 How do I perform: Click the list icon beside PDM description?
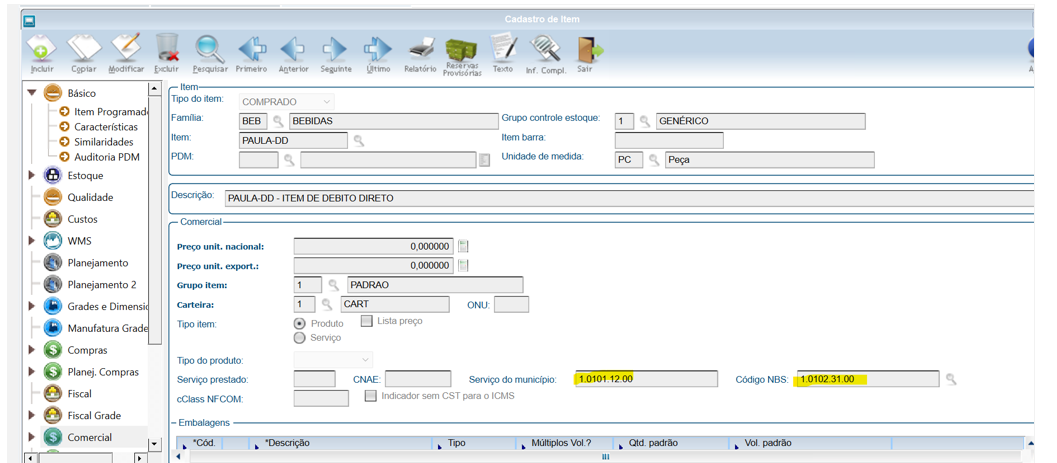tap(483, 160)
